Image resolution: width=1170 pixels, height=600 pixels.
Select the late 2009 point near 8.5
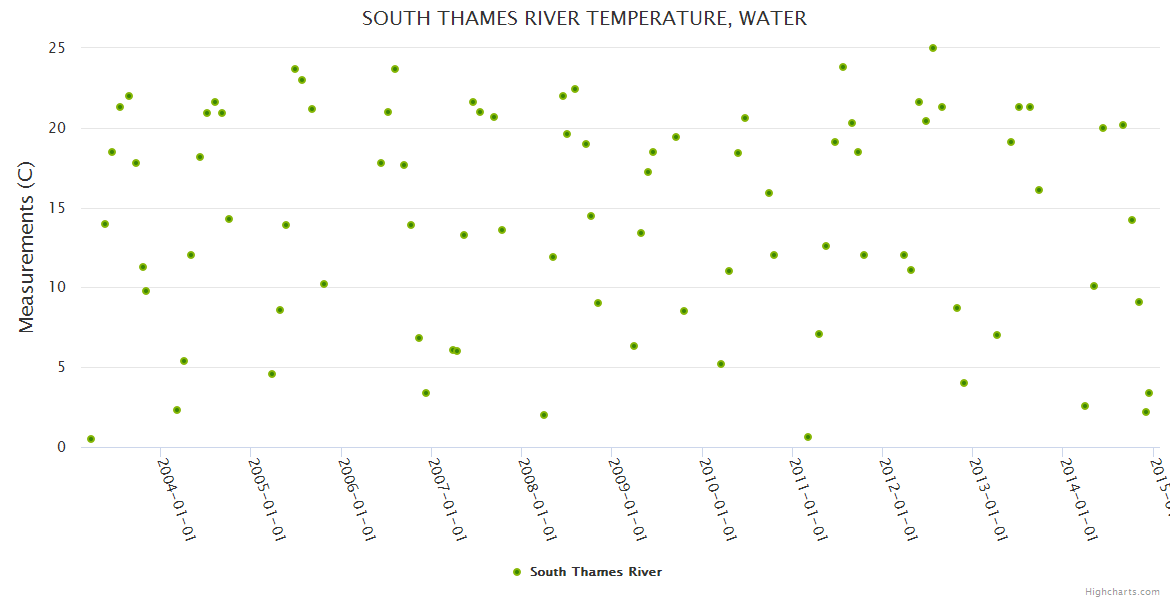[x=684, y=311]
